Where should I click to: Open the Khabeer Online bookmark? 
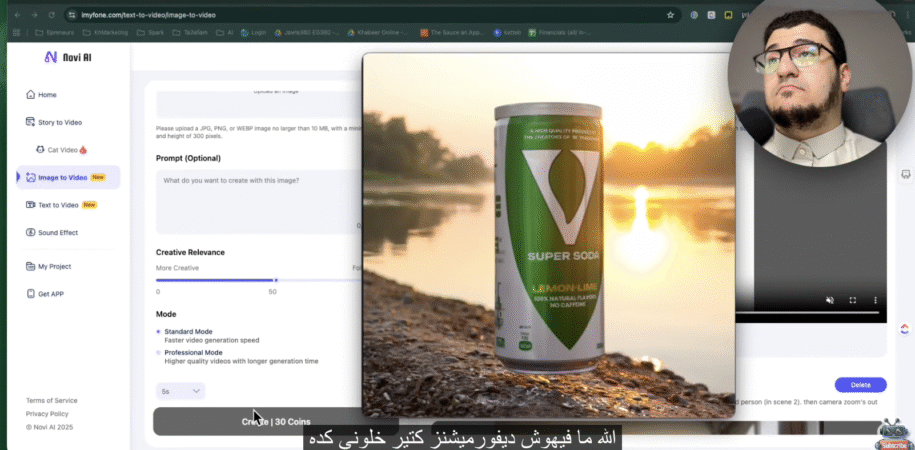(378, 33)
